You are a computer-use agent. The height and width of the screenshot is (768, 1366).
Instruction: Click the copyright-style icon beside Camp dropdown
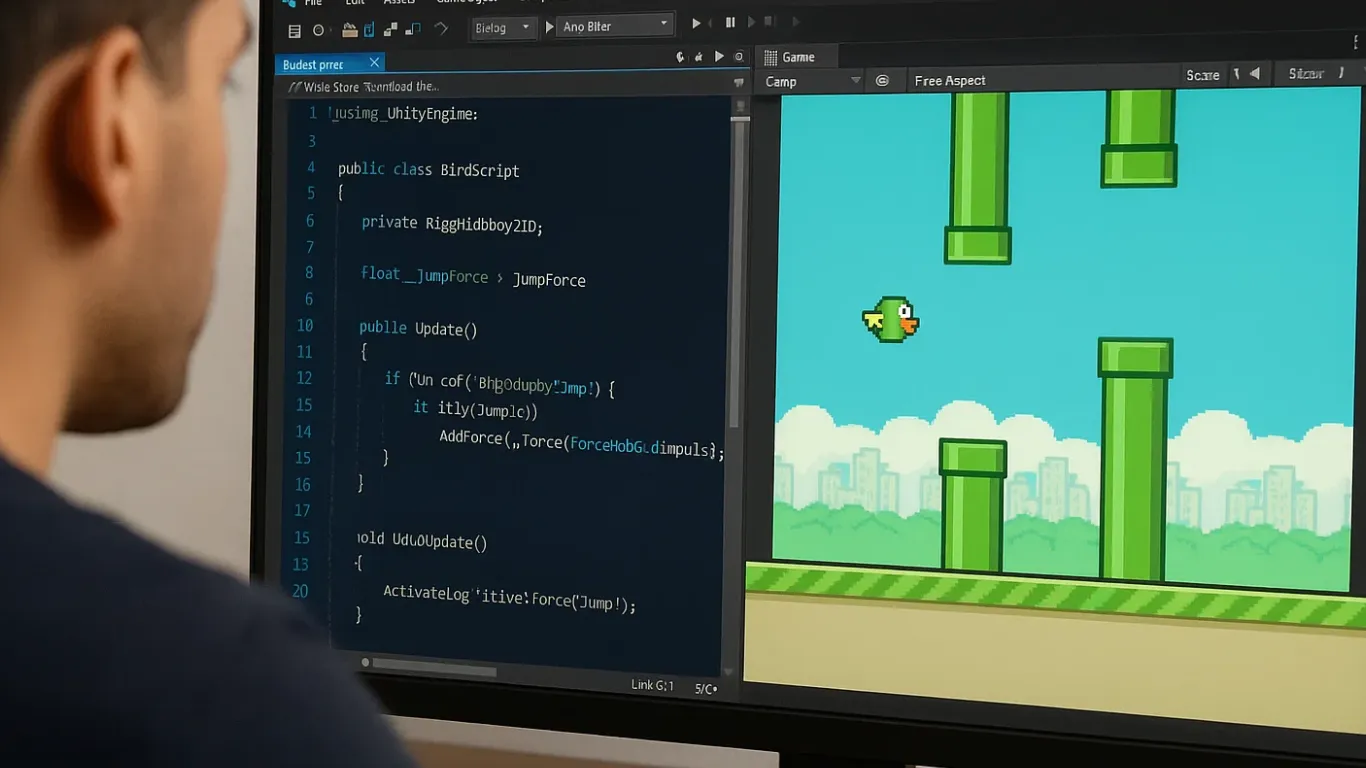882,81
